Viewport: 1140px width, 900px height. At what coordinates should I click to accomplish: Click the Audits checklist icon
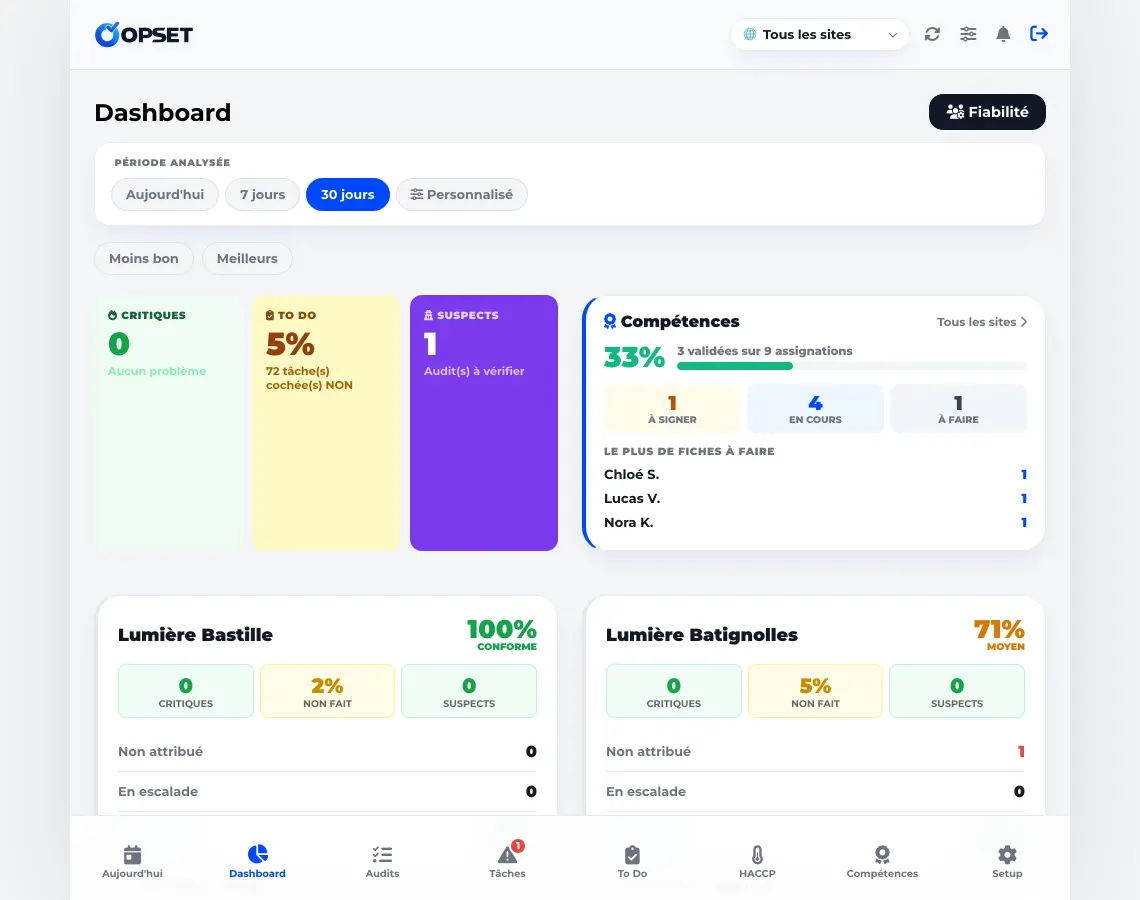click(x=382, y=854)
